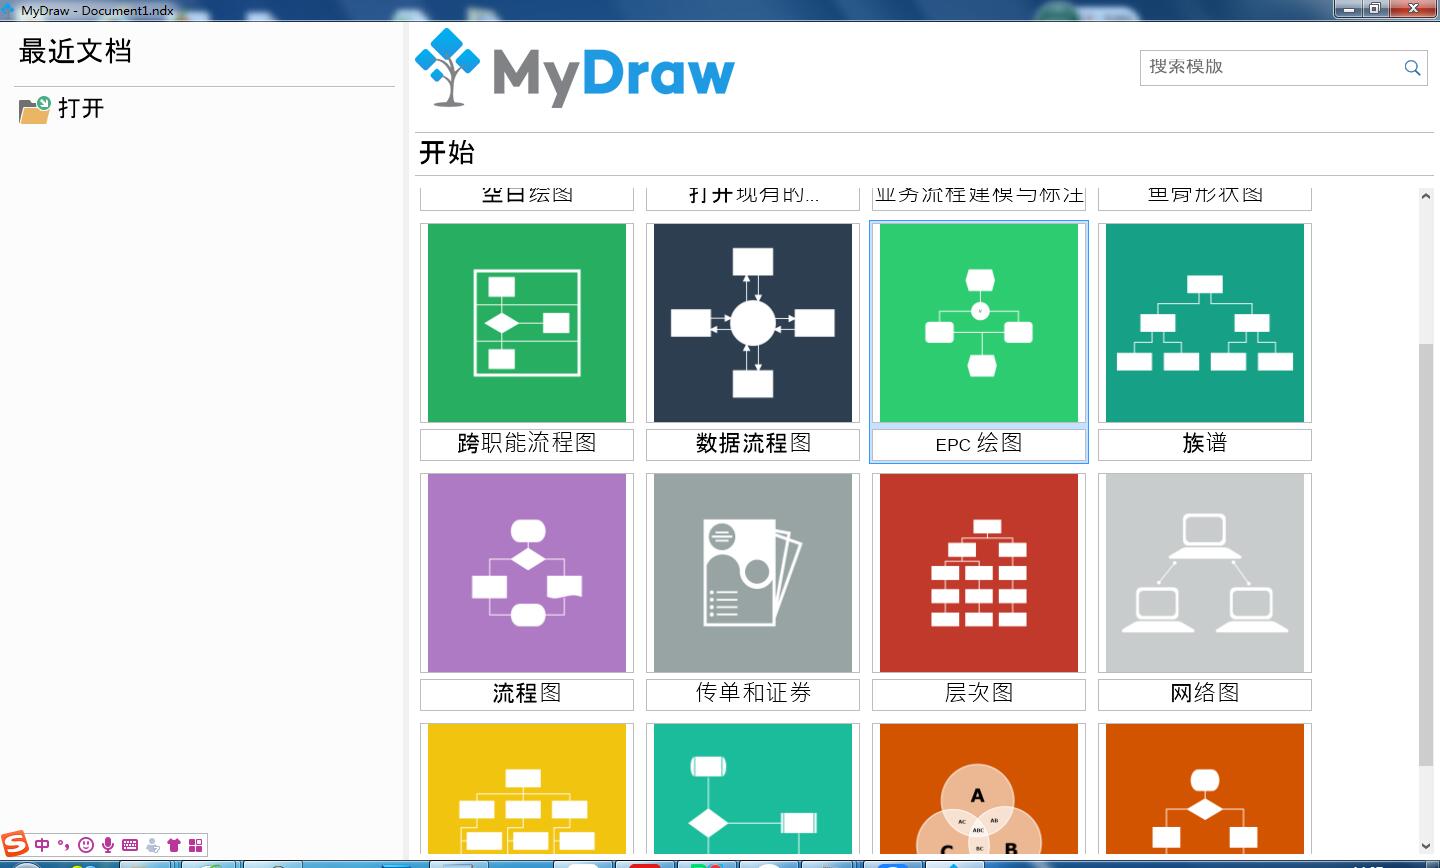Open the 族谱 family tree template
The height and width of the screenshot is (868, 1440).
coord(1205,341)
